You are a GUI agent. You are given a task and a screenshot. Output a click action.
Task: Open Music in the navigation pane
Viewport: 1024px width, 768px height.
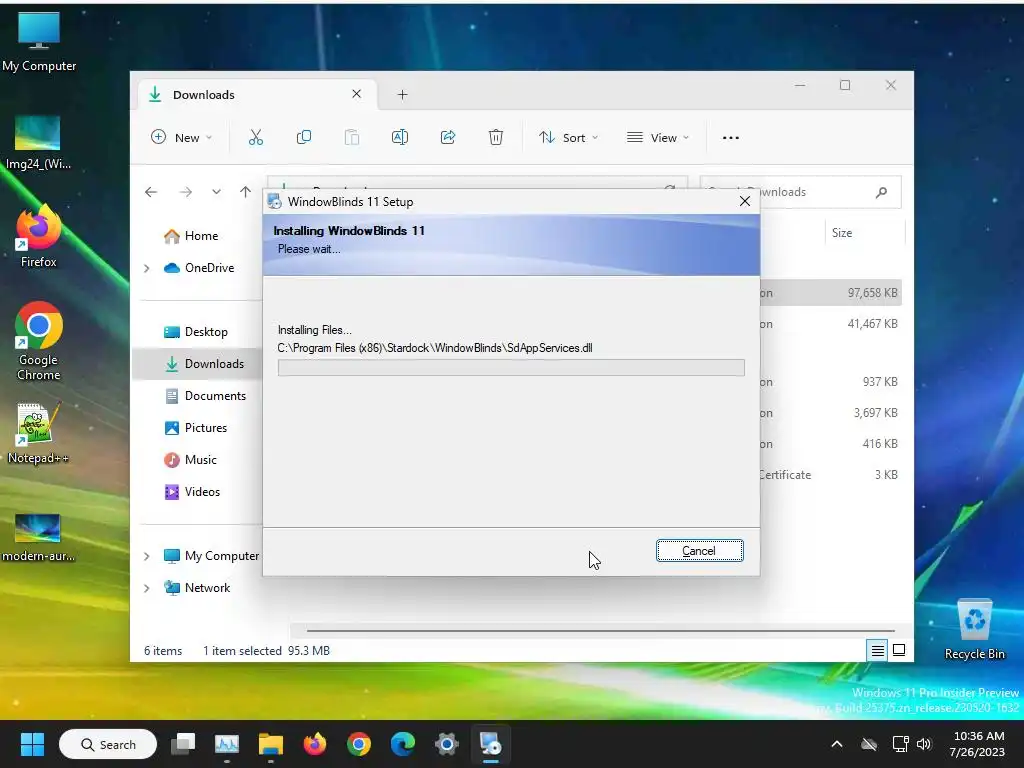pyautogui.click(x=191, y=460)
